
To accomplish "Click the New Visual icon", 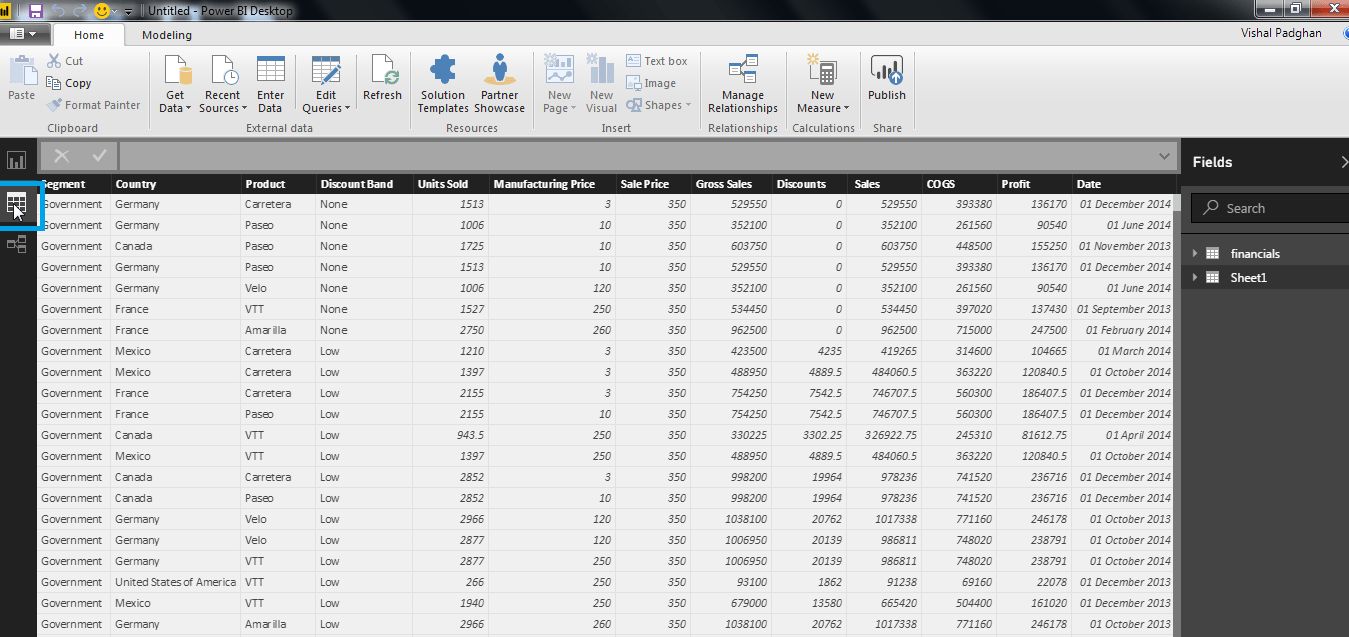I will tap(601, 70).
